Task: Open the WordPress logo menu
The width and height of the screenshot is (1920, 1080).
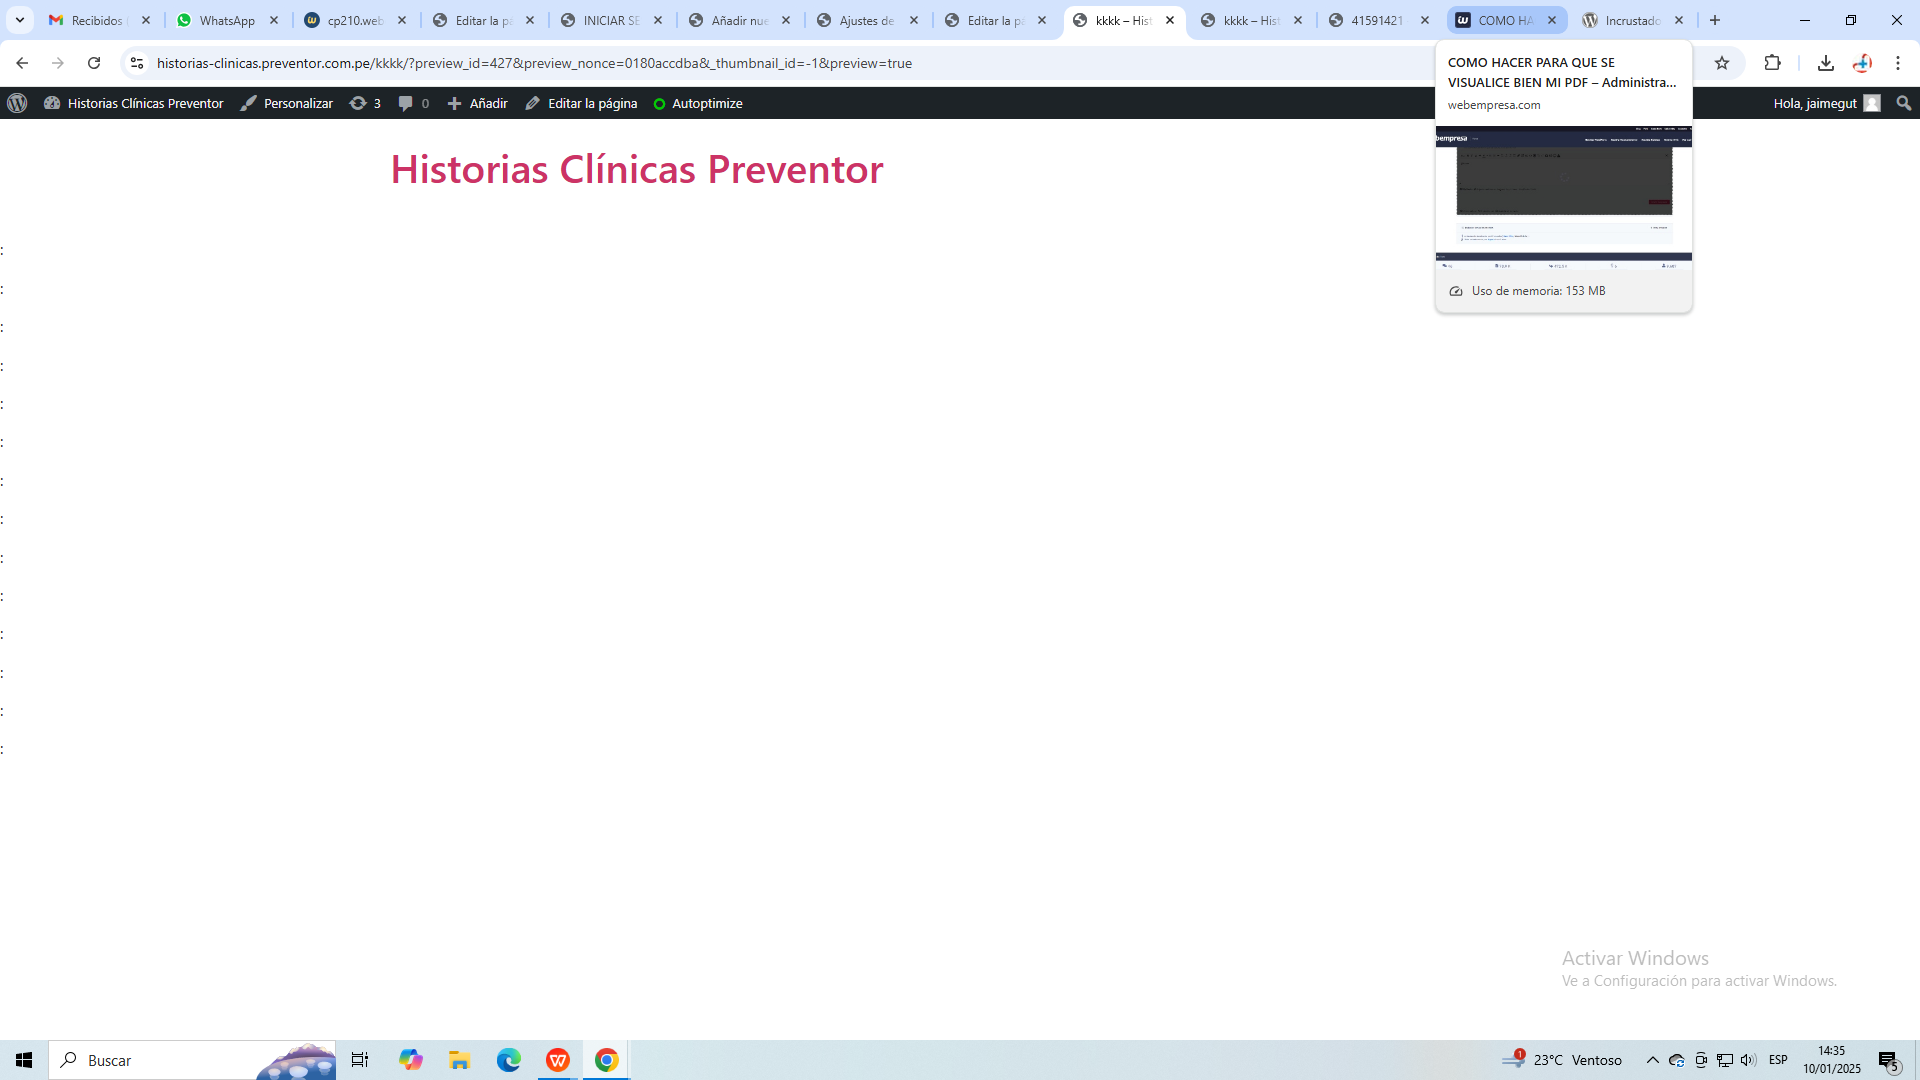Action: coord(17,103)
